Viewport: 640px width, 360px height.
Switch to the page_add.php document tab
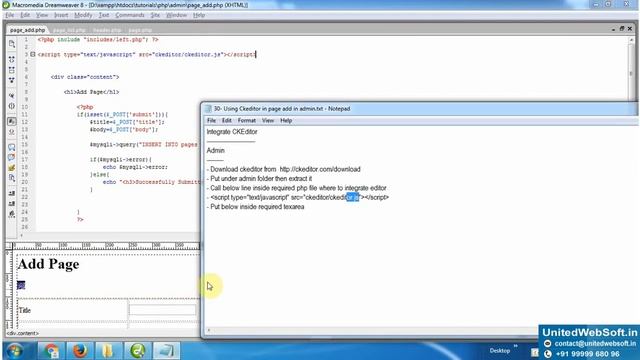[27, 30]
